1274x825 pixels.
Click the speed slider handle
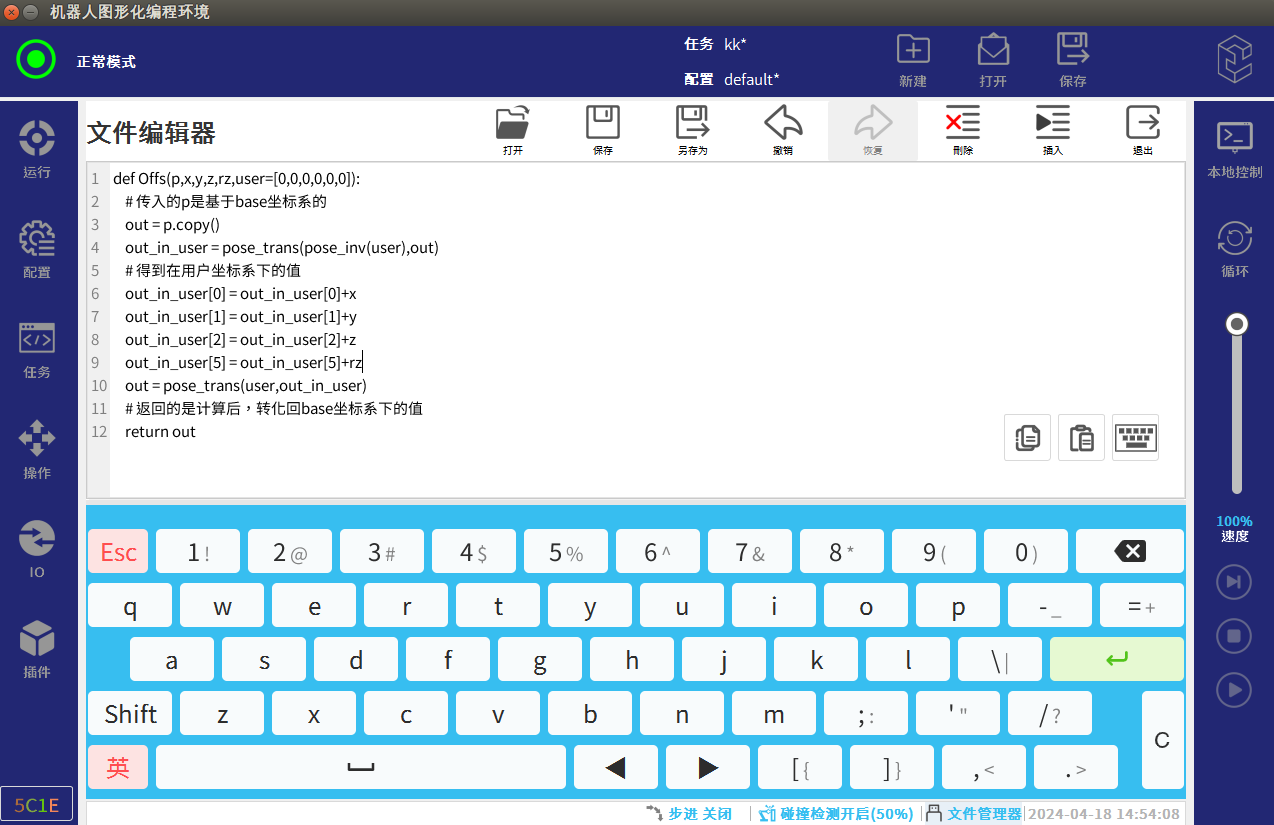tap(1237, 324)
